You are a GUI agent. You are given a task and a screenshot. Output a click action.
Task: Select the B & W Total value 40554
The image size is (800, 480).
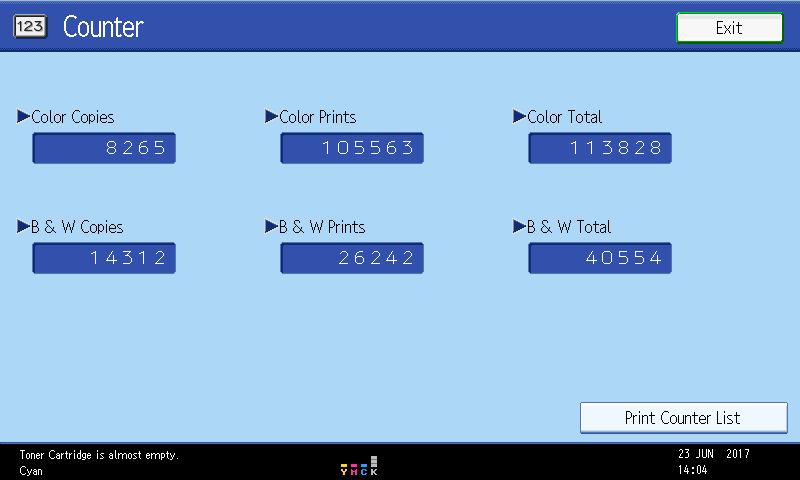tap(600, 258)
